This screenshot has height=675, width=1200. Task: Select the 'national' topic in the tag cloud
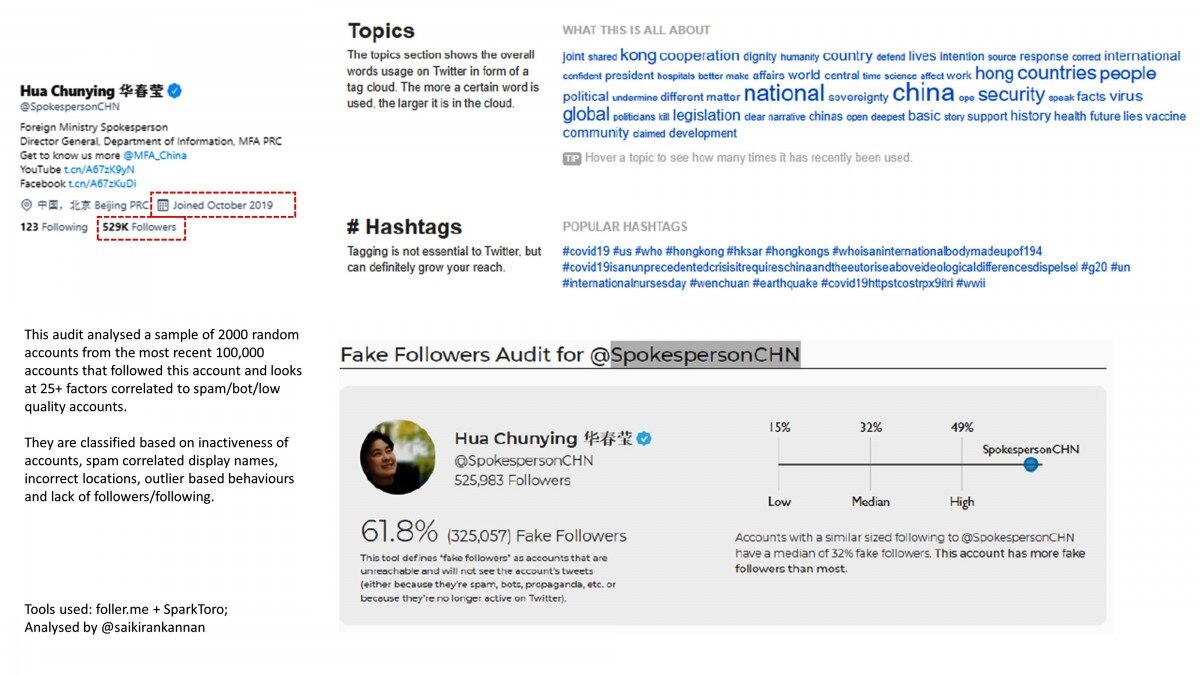pos(784,94)
